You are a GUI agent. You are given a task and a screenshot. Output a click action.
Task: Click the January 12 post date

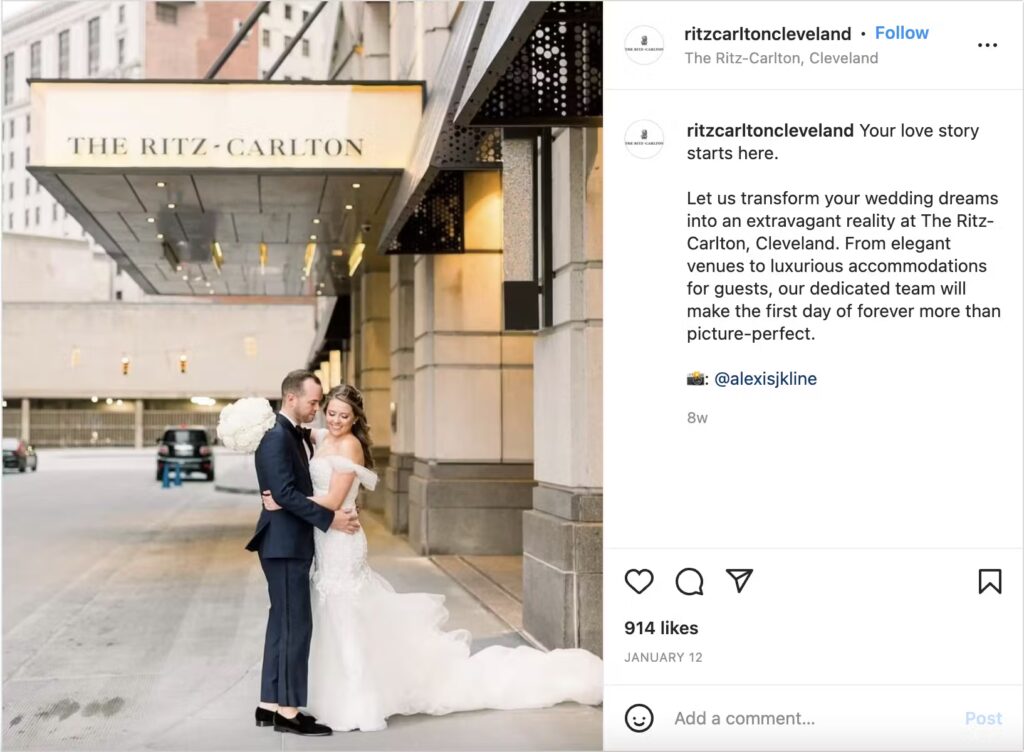click(663, 657)
